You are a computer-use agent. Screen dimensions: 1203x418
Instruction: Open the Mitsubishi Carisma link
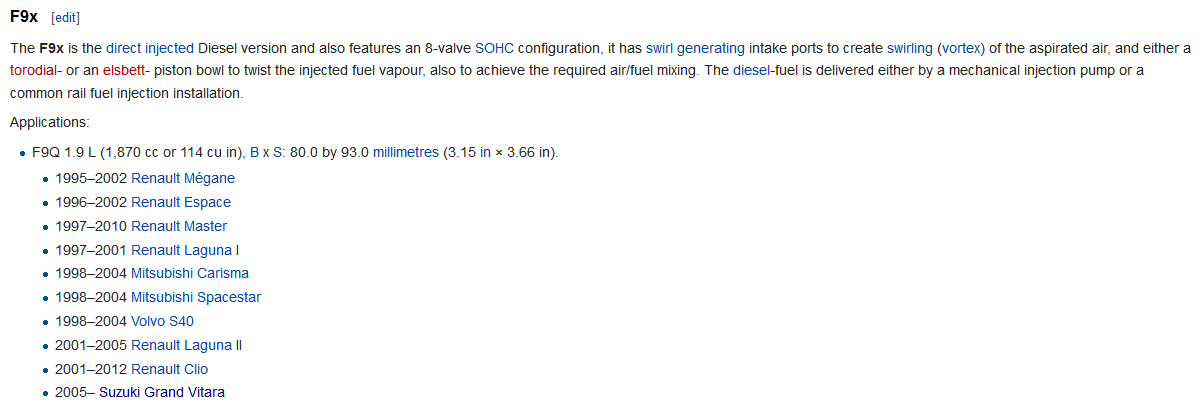coord(190,273)
